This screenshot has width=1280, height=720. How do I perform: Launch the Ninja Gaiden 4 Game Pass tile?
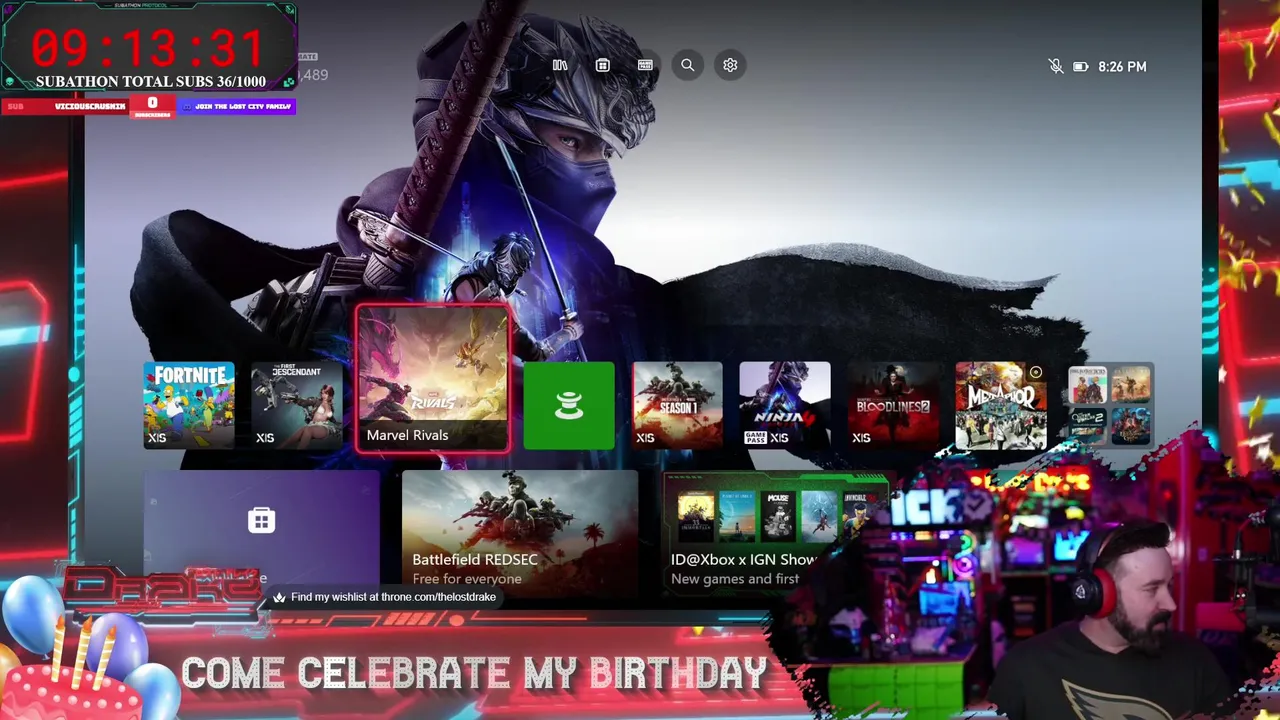(785, 405)
